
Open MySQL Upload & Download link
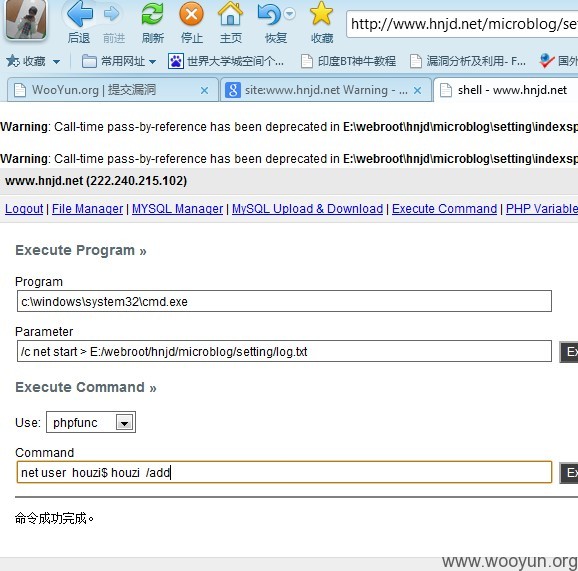point(307,209)
